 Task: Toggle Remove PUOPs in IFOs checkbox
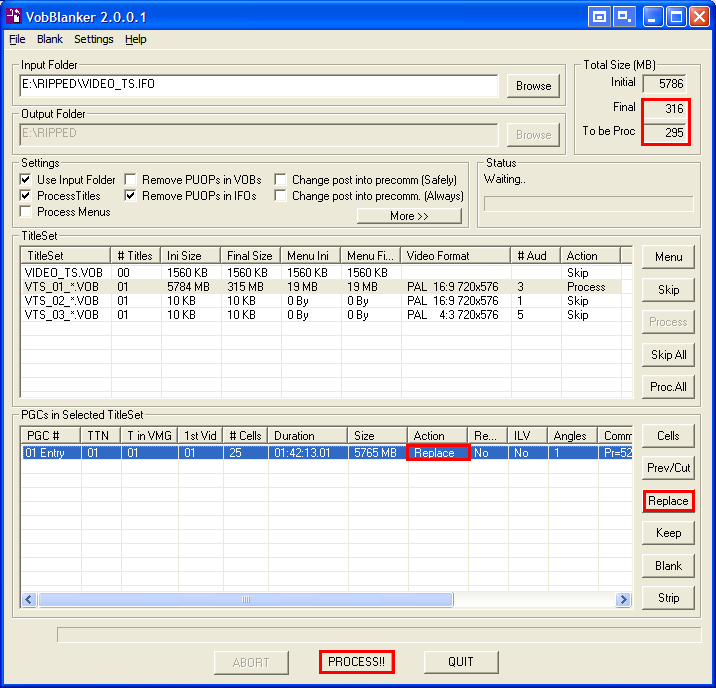[x=131, y=196]
